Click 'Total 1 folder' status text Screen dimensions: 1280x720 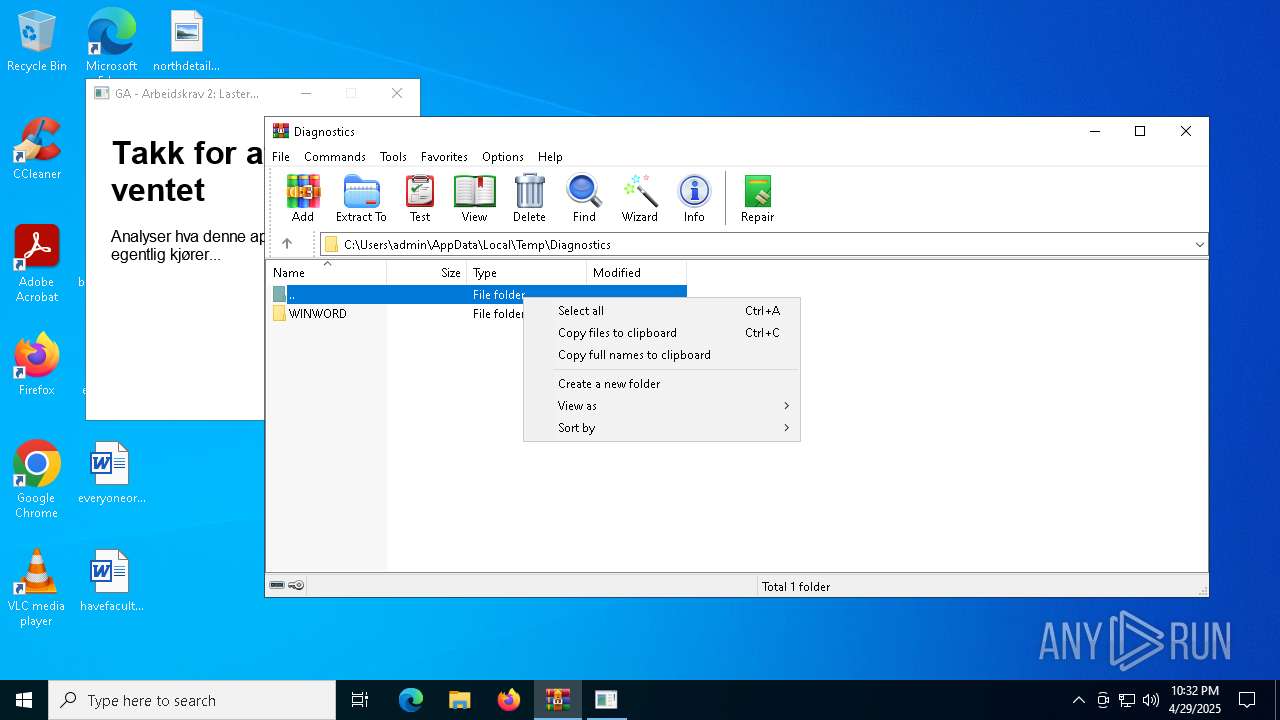click(796, 587)
